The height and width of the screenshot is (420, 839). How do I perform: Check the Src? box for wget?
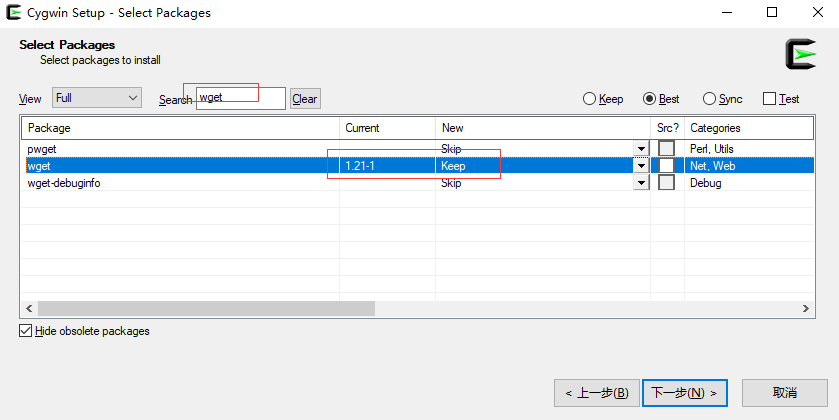click(x=666, y=165)
